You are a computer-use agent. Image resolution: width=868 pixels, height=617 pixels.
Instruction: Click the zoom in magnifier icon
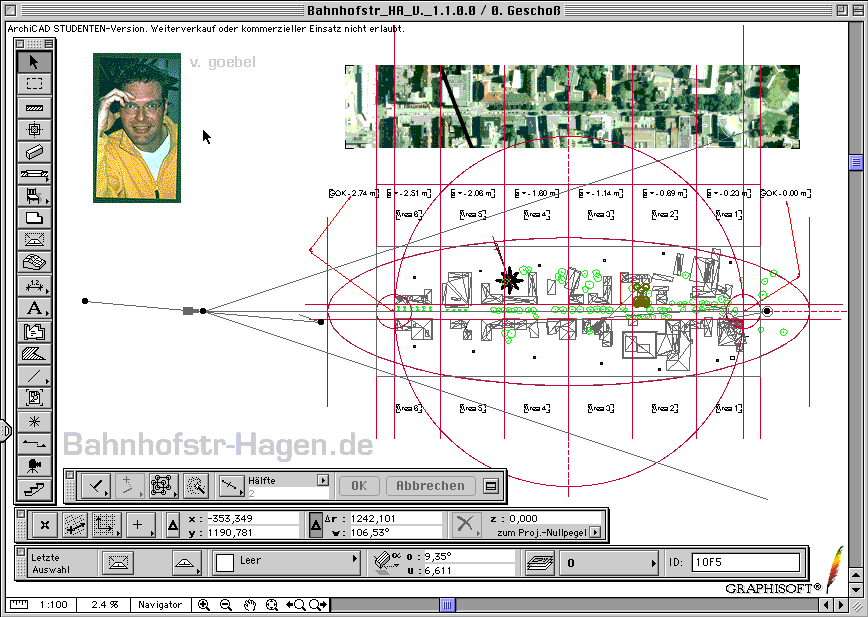coord(204,605)
